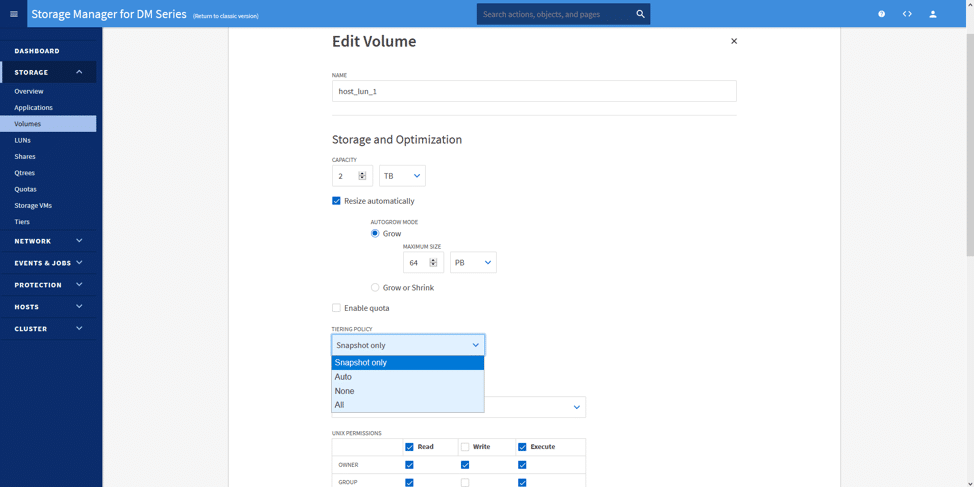The height and width of the screenshot is (487, 974).
Task: Close the Edit Volume dialog
Action: 734,41
